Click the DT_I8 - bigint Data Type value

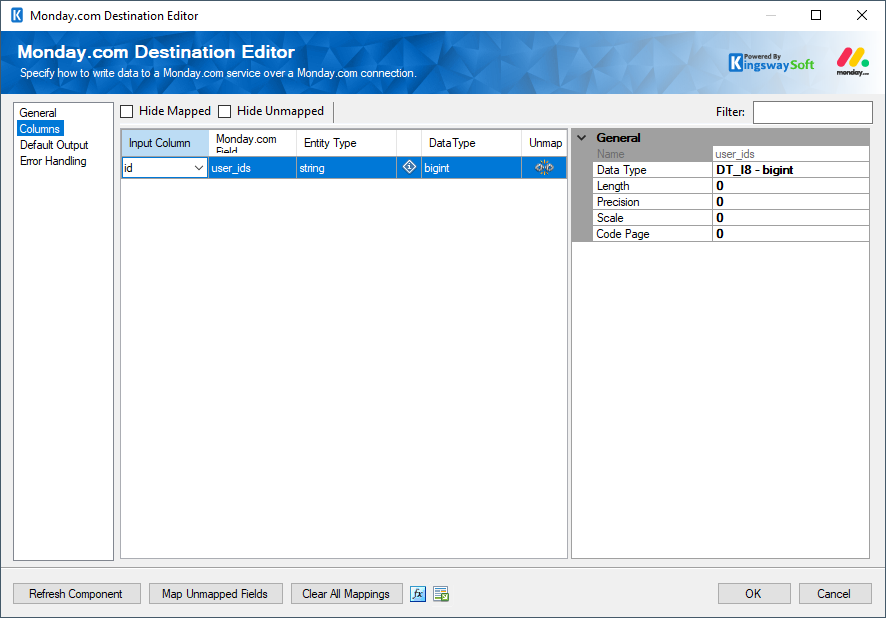(x=791, y=169)
